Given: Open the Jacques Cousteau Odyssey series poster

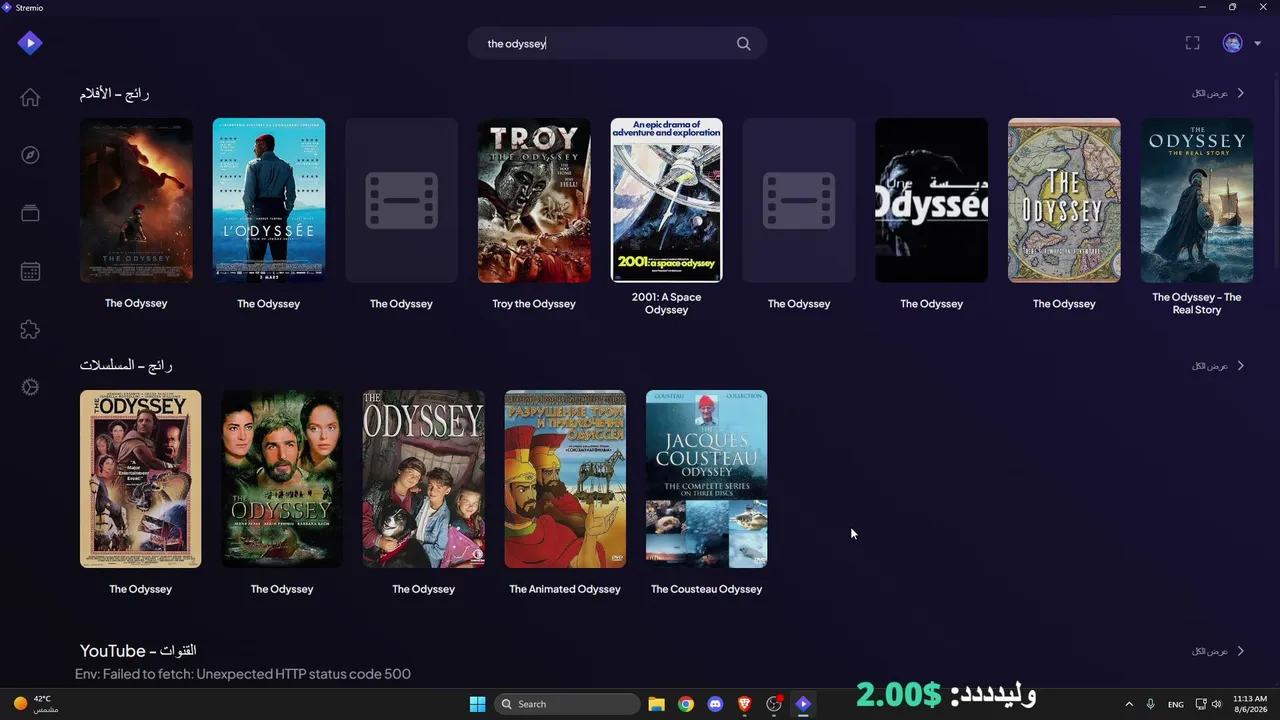Looking at the screenshot, I should tap(707, 479).
